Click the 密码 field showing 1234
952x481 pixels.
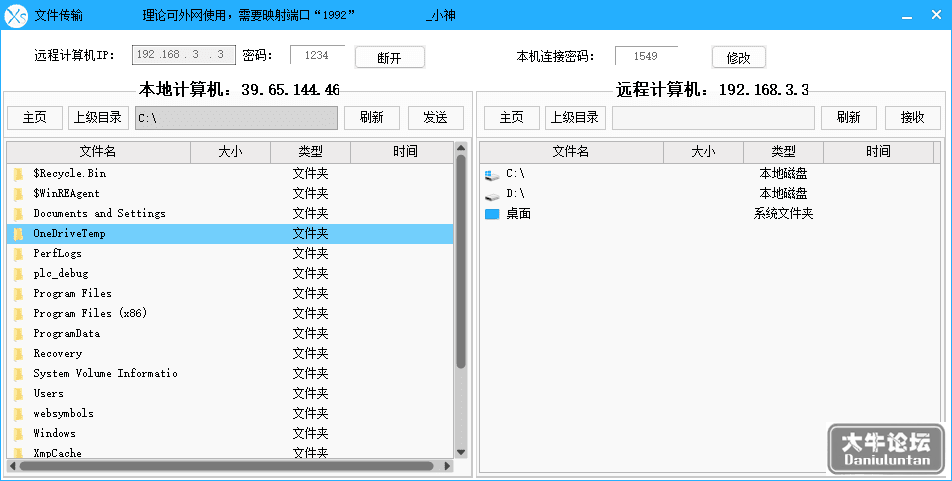pyautogui.click(x=317, y=55)
